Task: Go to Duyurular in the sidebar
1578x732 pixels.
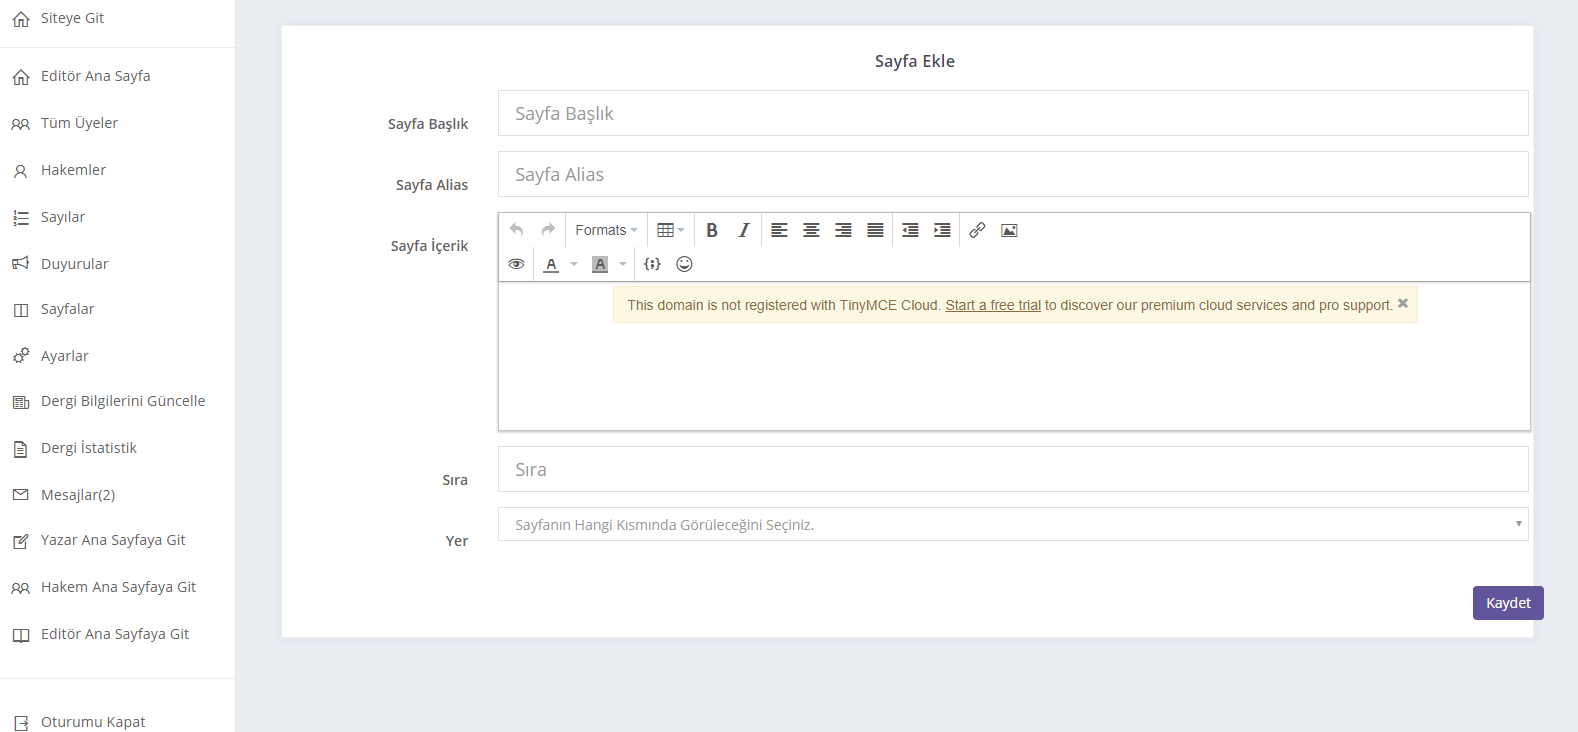Action: pos(74,264)
